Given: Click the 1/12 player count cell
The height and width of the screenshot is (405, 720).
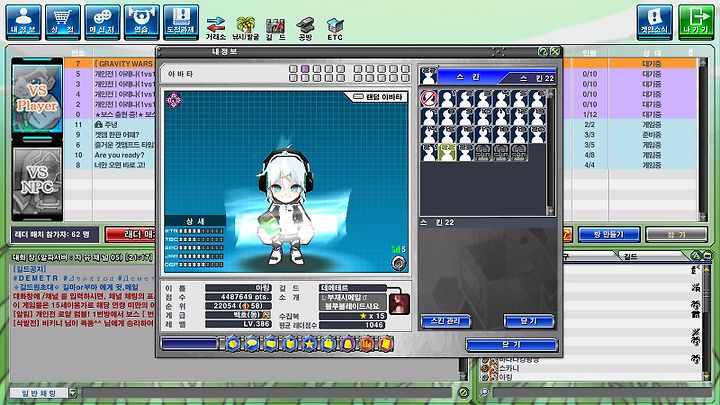Looking at the screenshot, I should [x=590, y=114].
